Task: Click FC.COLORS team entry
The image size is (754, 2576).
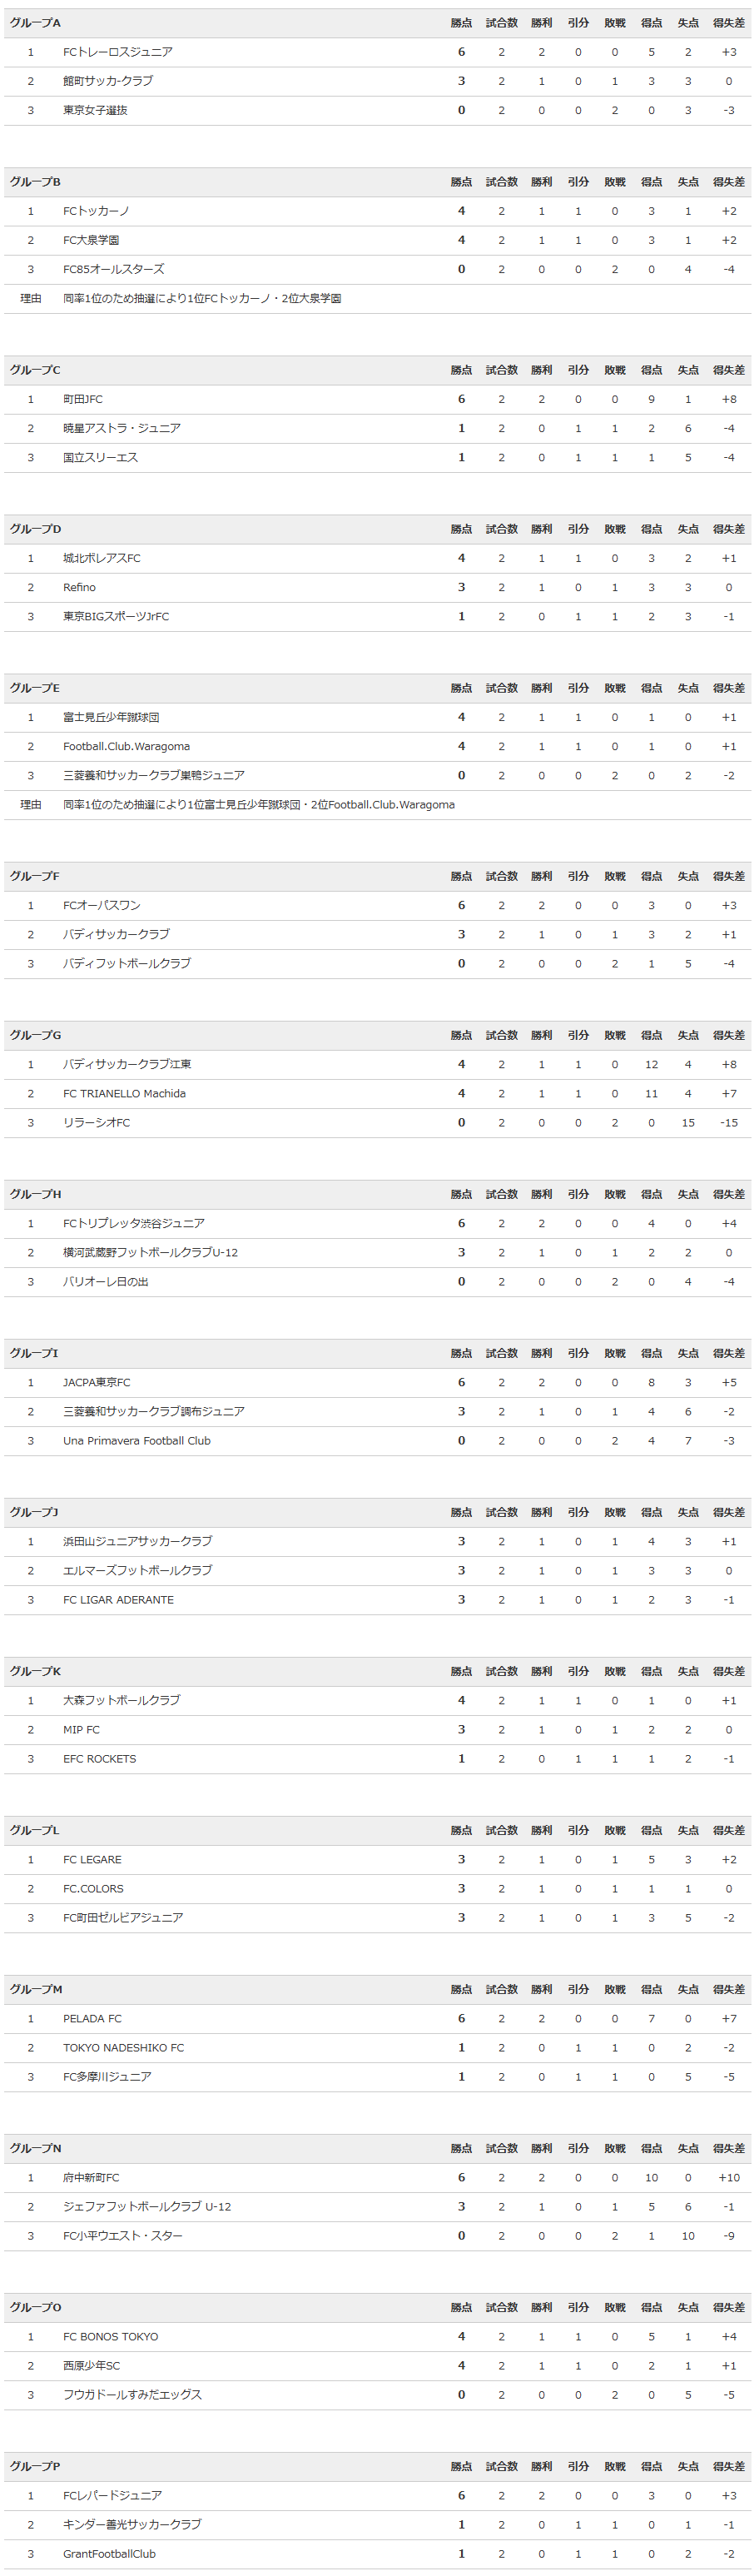Action: (93, 1888)
